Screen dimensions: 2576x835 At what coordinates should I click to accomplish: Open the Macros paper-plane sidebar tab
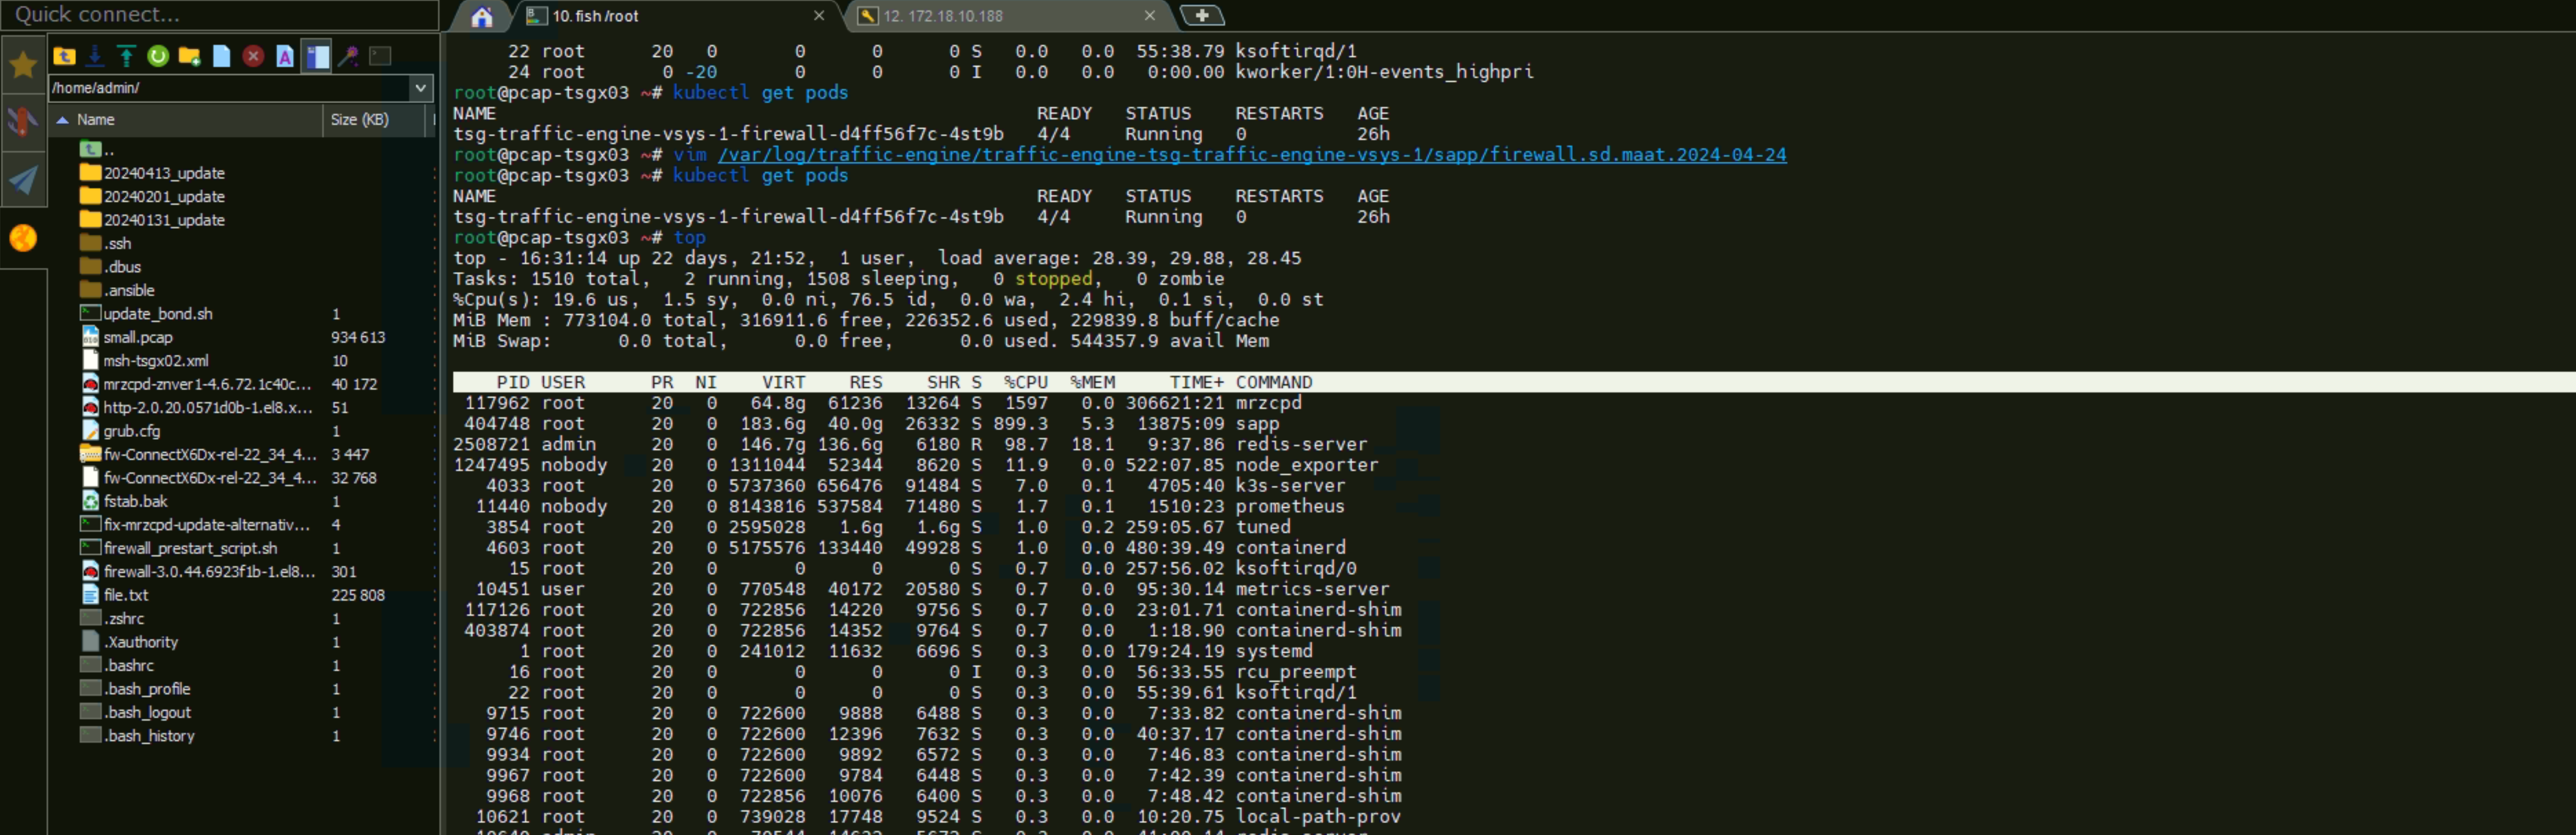coord(23,180)
